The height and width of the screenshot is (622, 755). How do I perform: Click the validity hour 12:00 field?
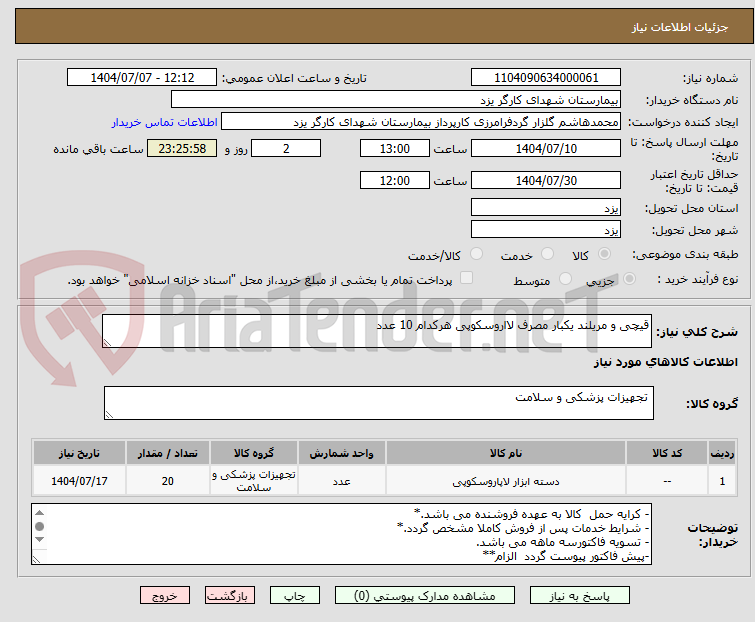pyautogui.click(x=395, y=180)
